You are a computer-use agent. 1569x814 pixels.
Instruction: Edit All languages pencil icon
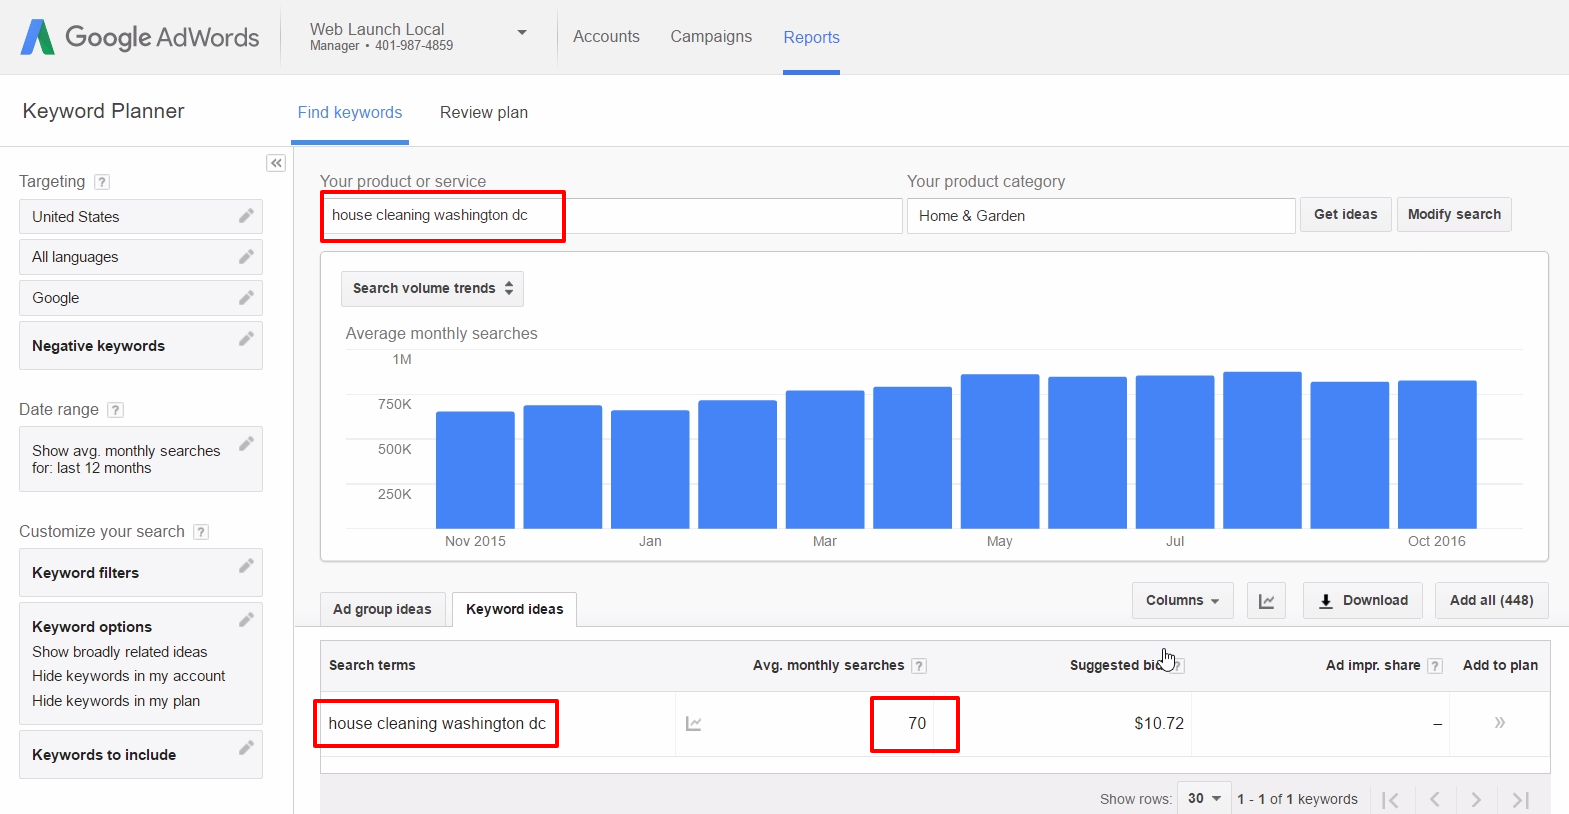point(246,257)
